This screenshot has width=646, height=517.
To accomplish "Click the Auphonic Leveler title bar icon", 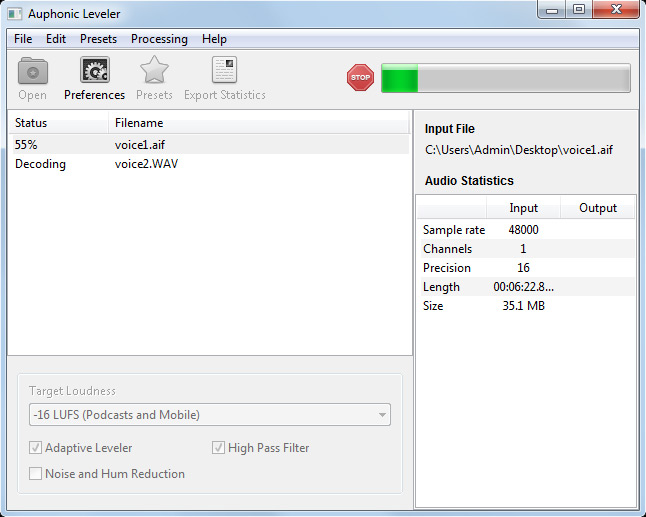I will tap(15, 13).
